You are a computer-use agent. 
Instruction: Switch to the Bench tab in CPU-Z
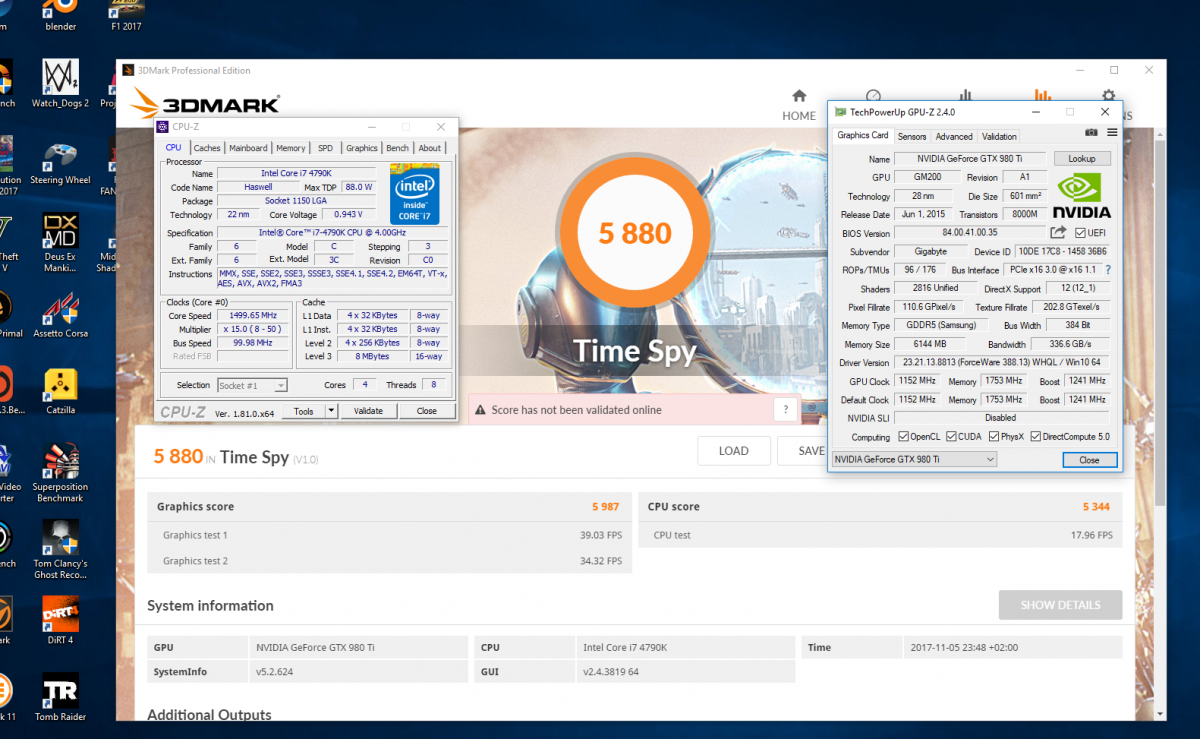click(x=398, y=148)
